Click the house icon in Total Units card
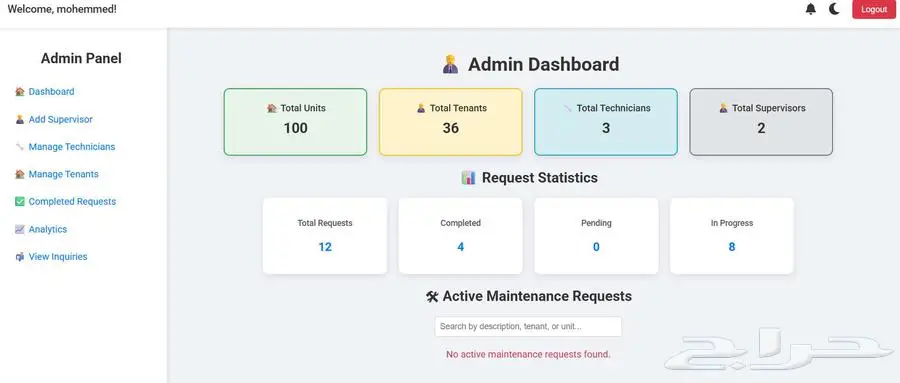900x383 pixels. pos(272,108)
